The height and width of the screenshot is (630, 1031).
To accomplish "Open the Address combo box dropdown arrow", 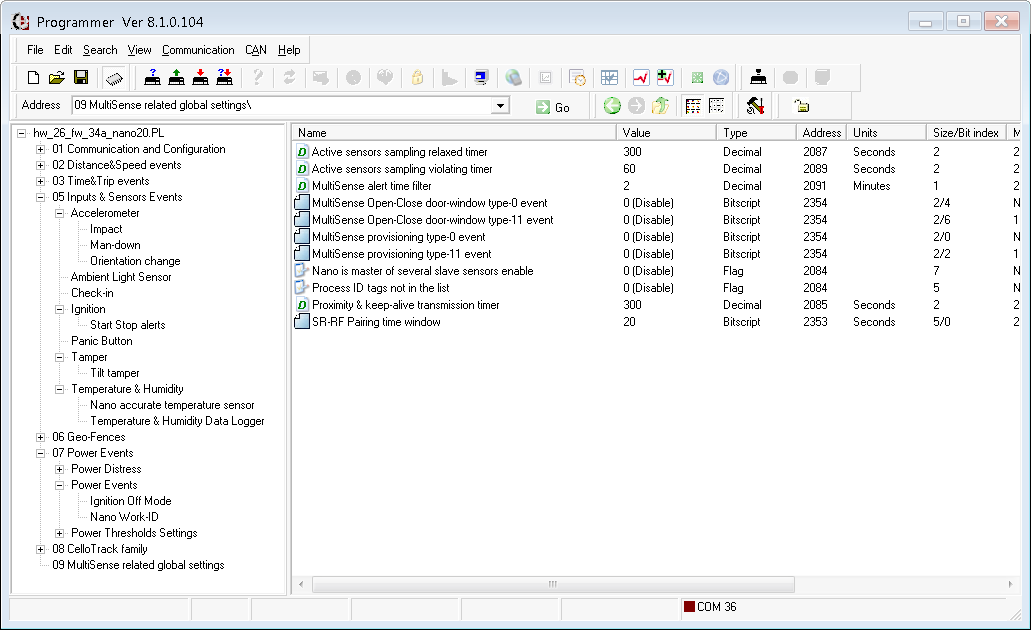I will click(x=500, y=105).
